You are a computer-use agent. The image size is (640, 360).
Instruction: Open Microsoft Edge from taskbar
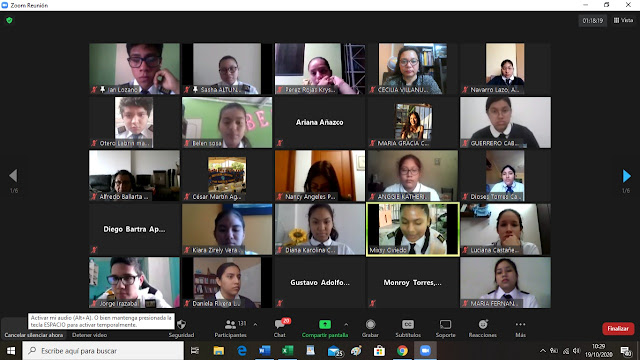pos(242,351)
